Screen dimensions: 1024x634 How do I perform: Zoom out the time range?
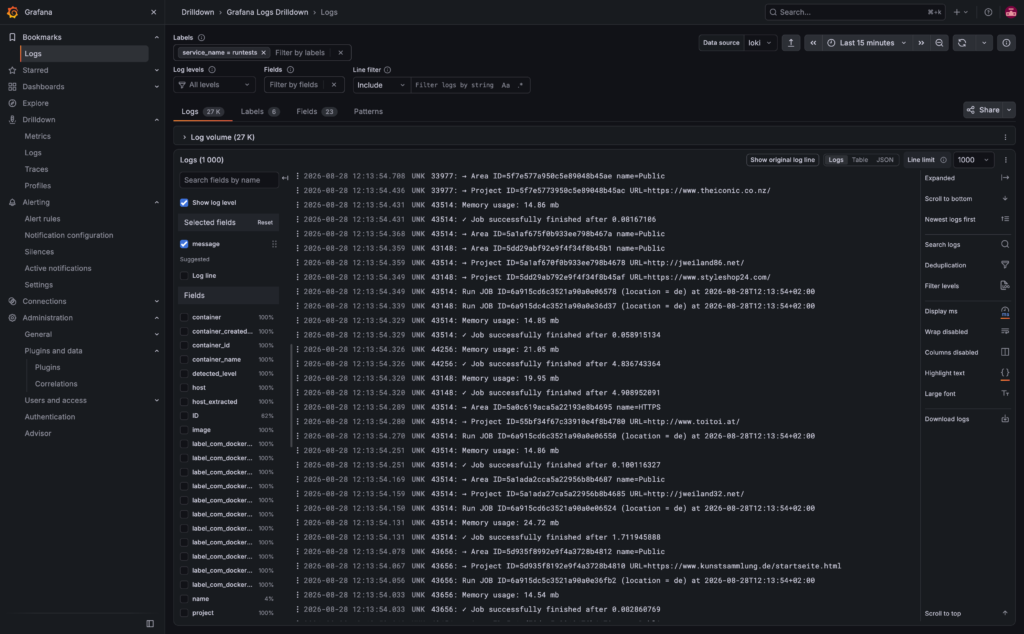coord(939,43)
